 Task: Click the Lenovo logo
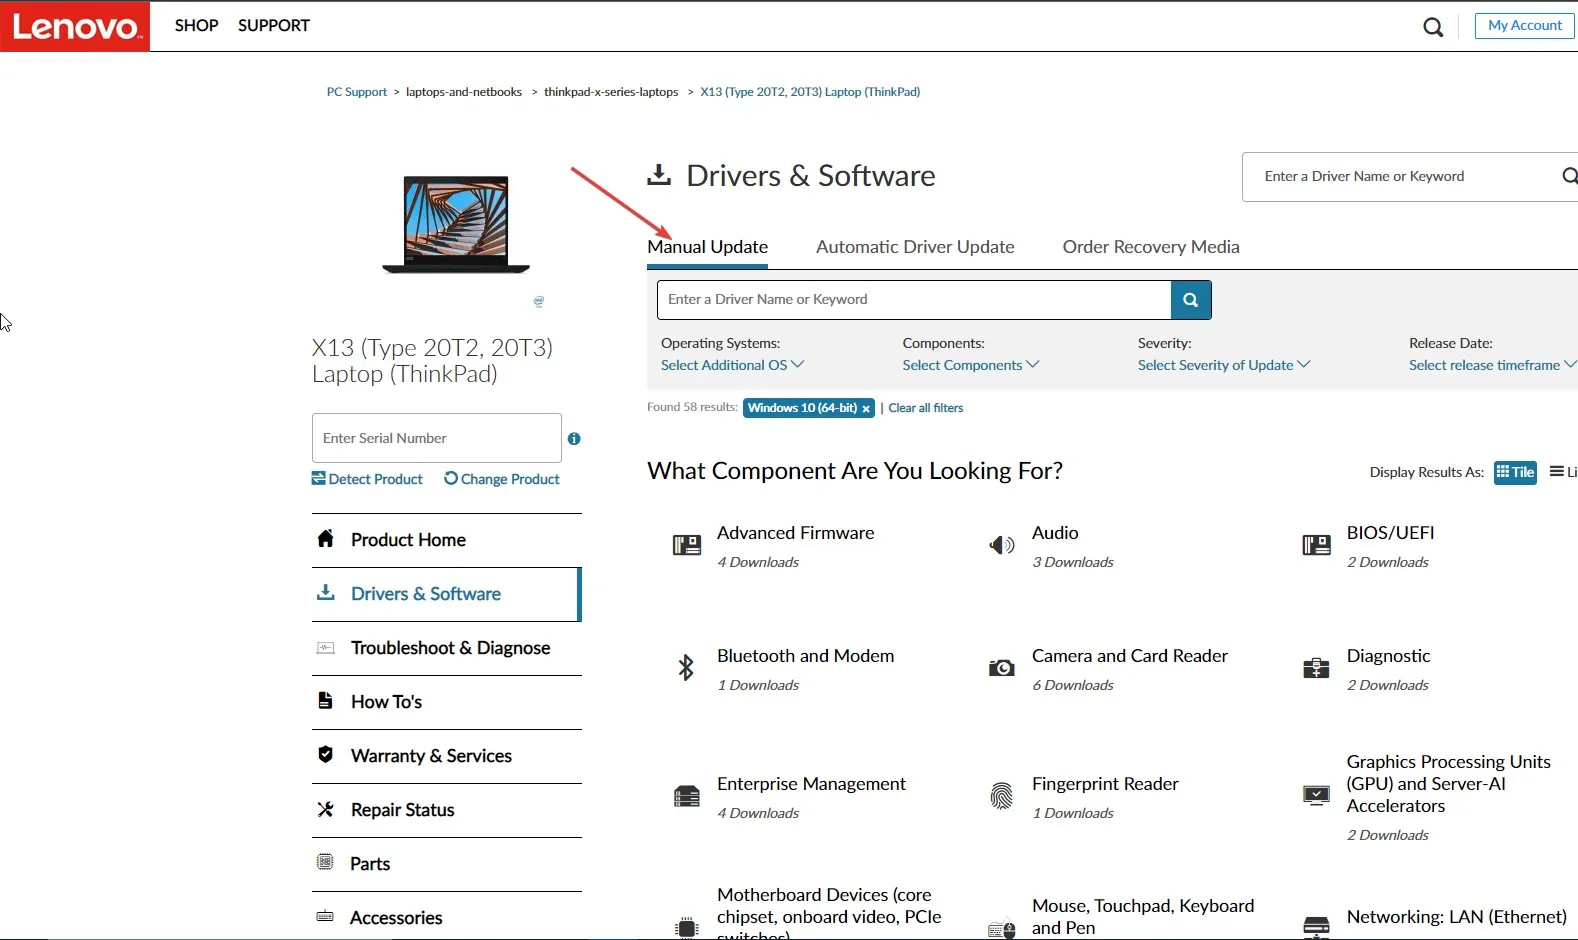coord(75,26)
